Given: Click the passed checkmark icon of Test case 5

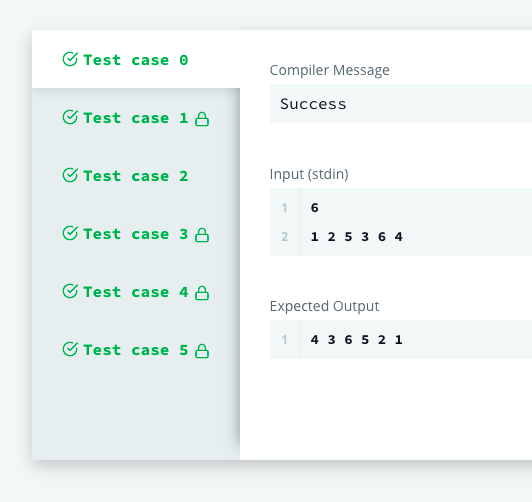Looking at the screenshot, I should [x=70, y=349].
